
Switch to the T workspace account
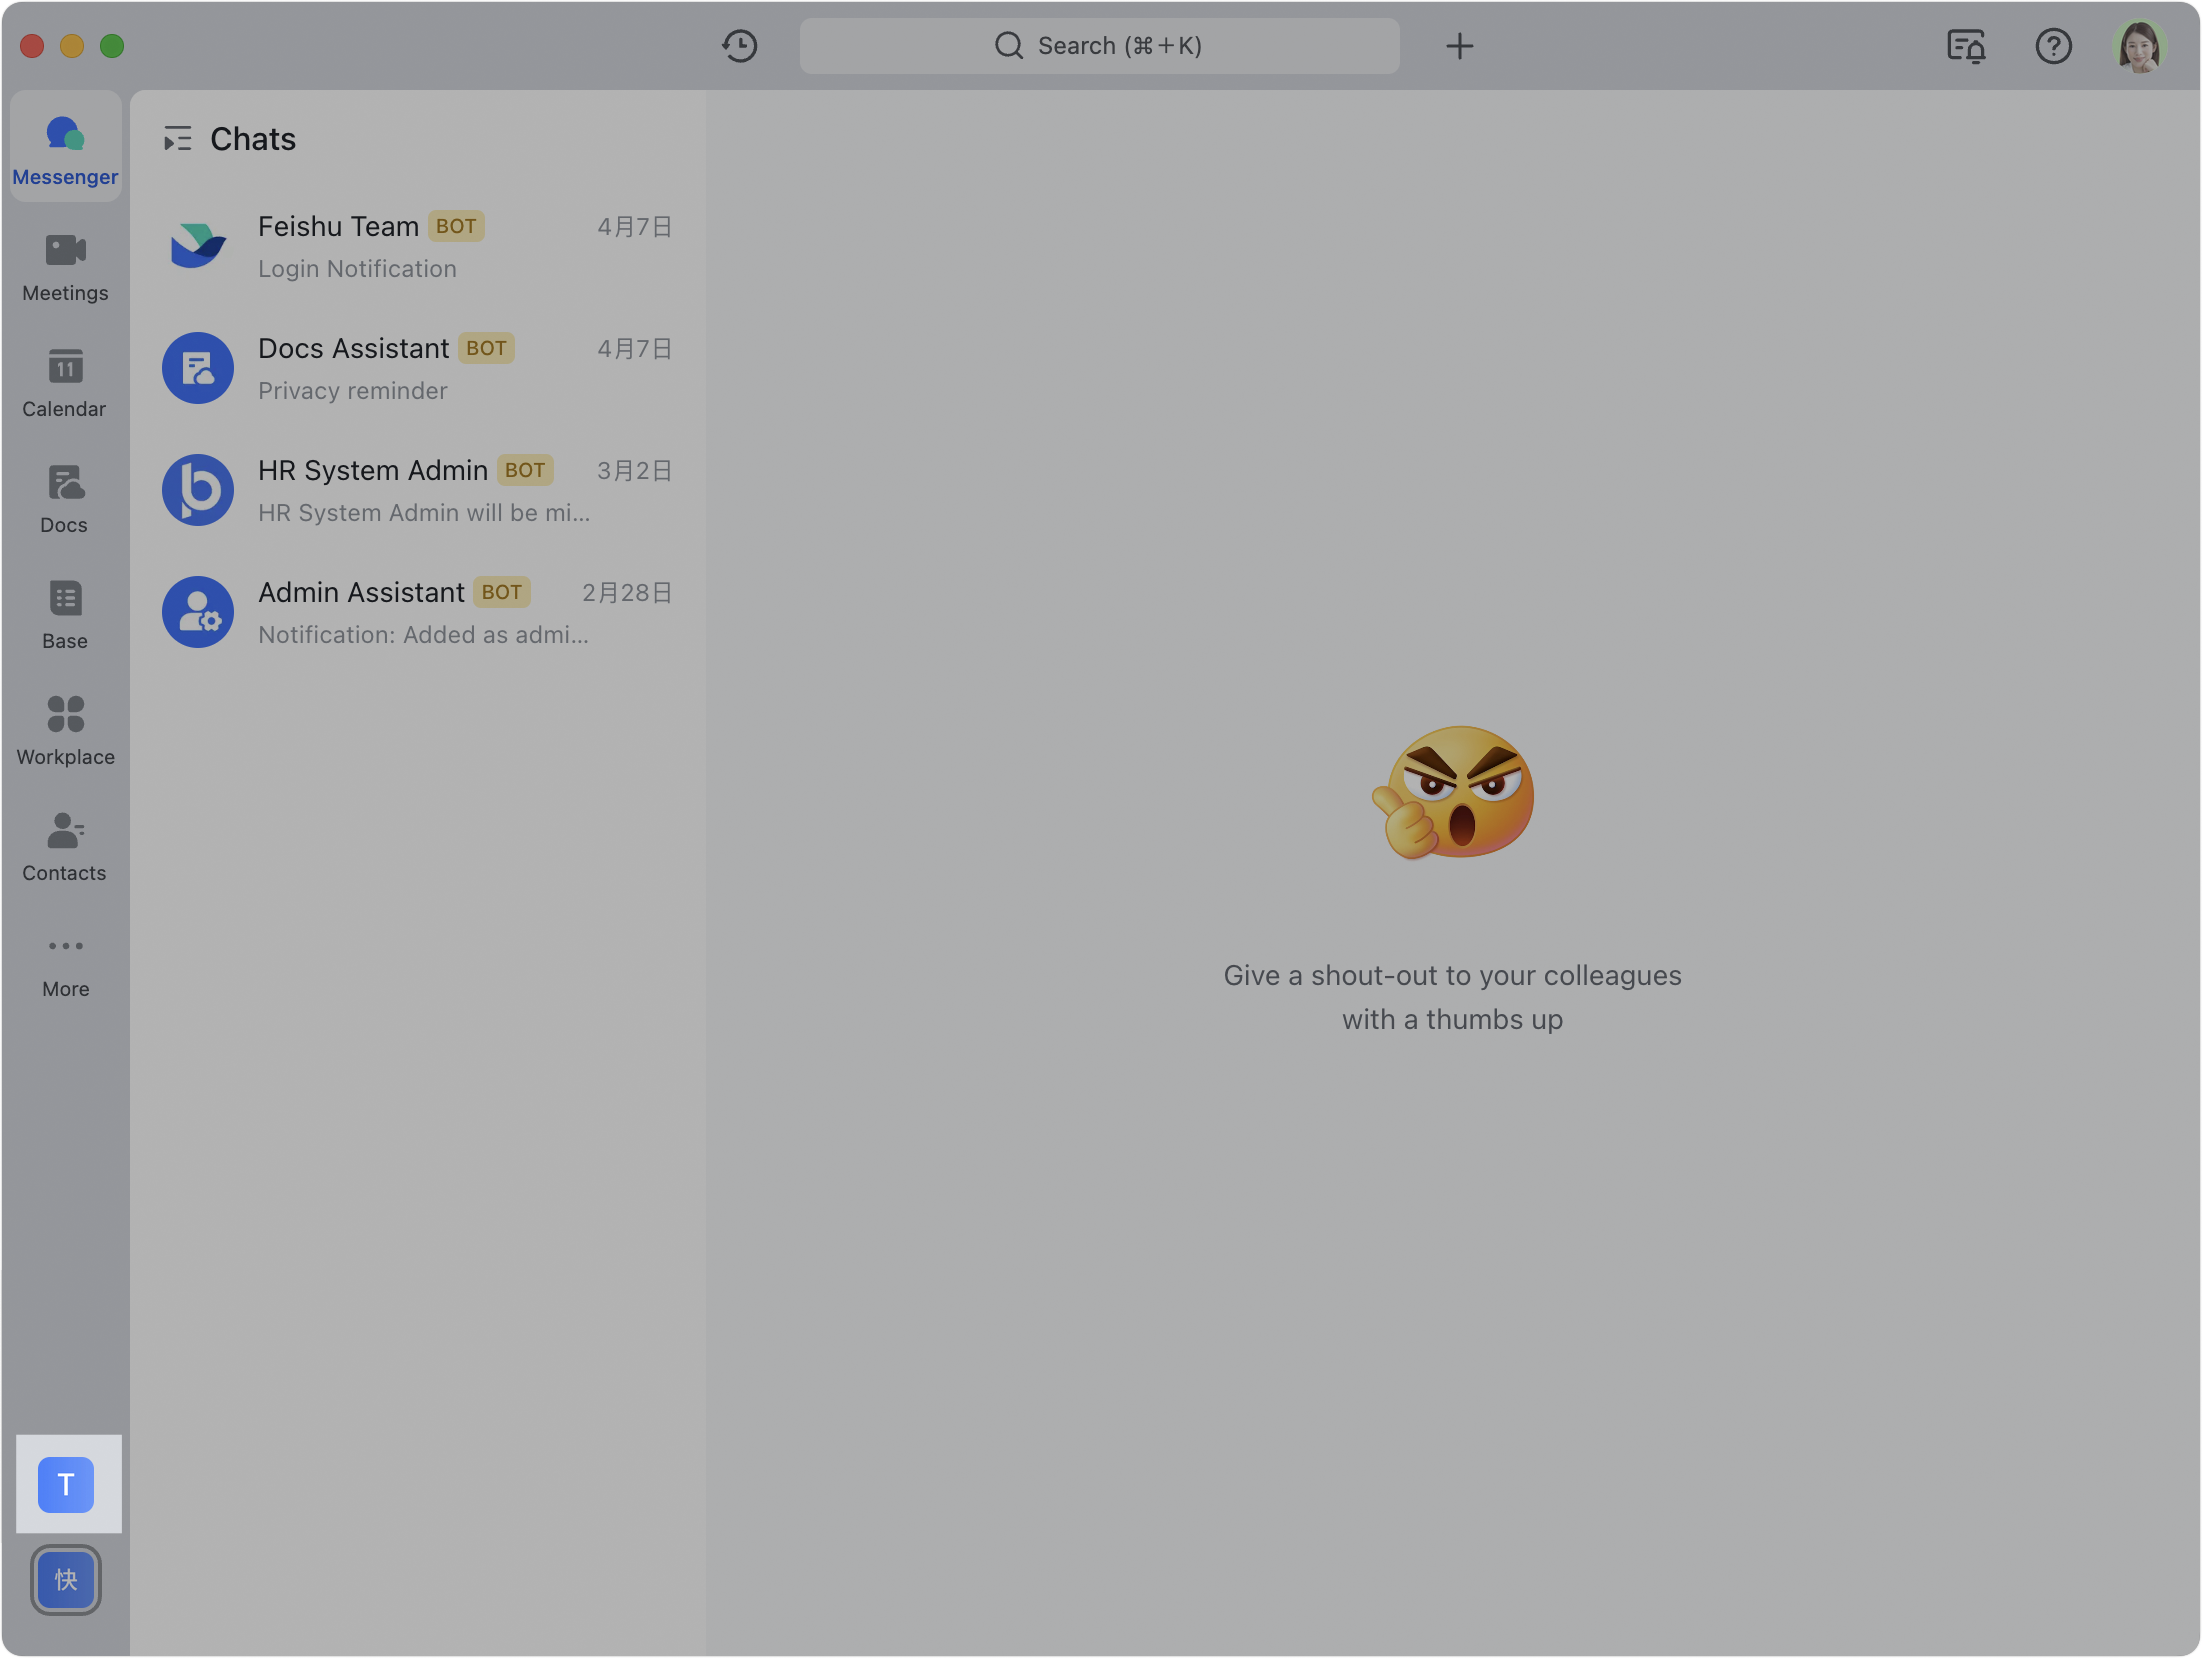[66, 1485]
